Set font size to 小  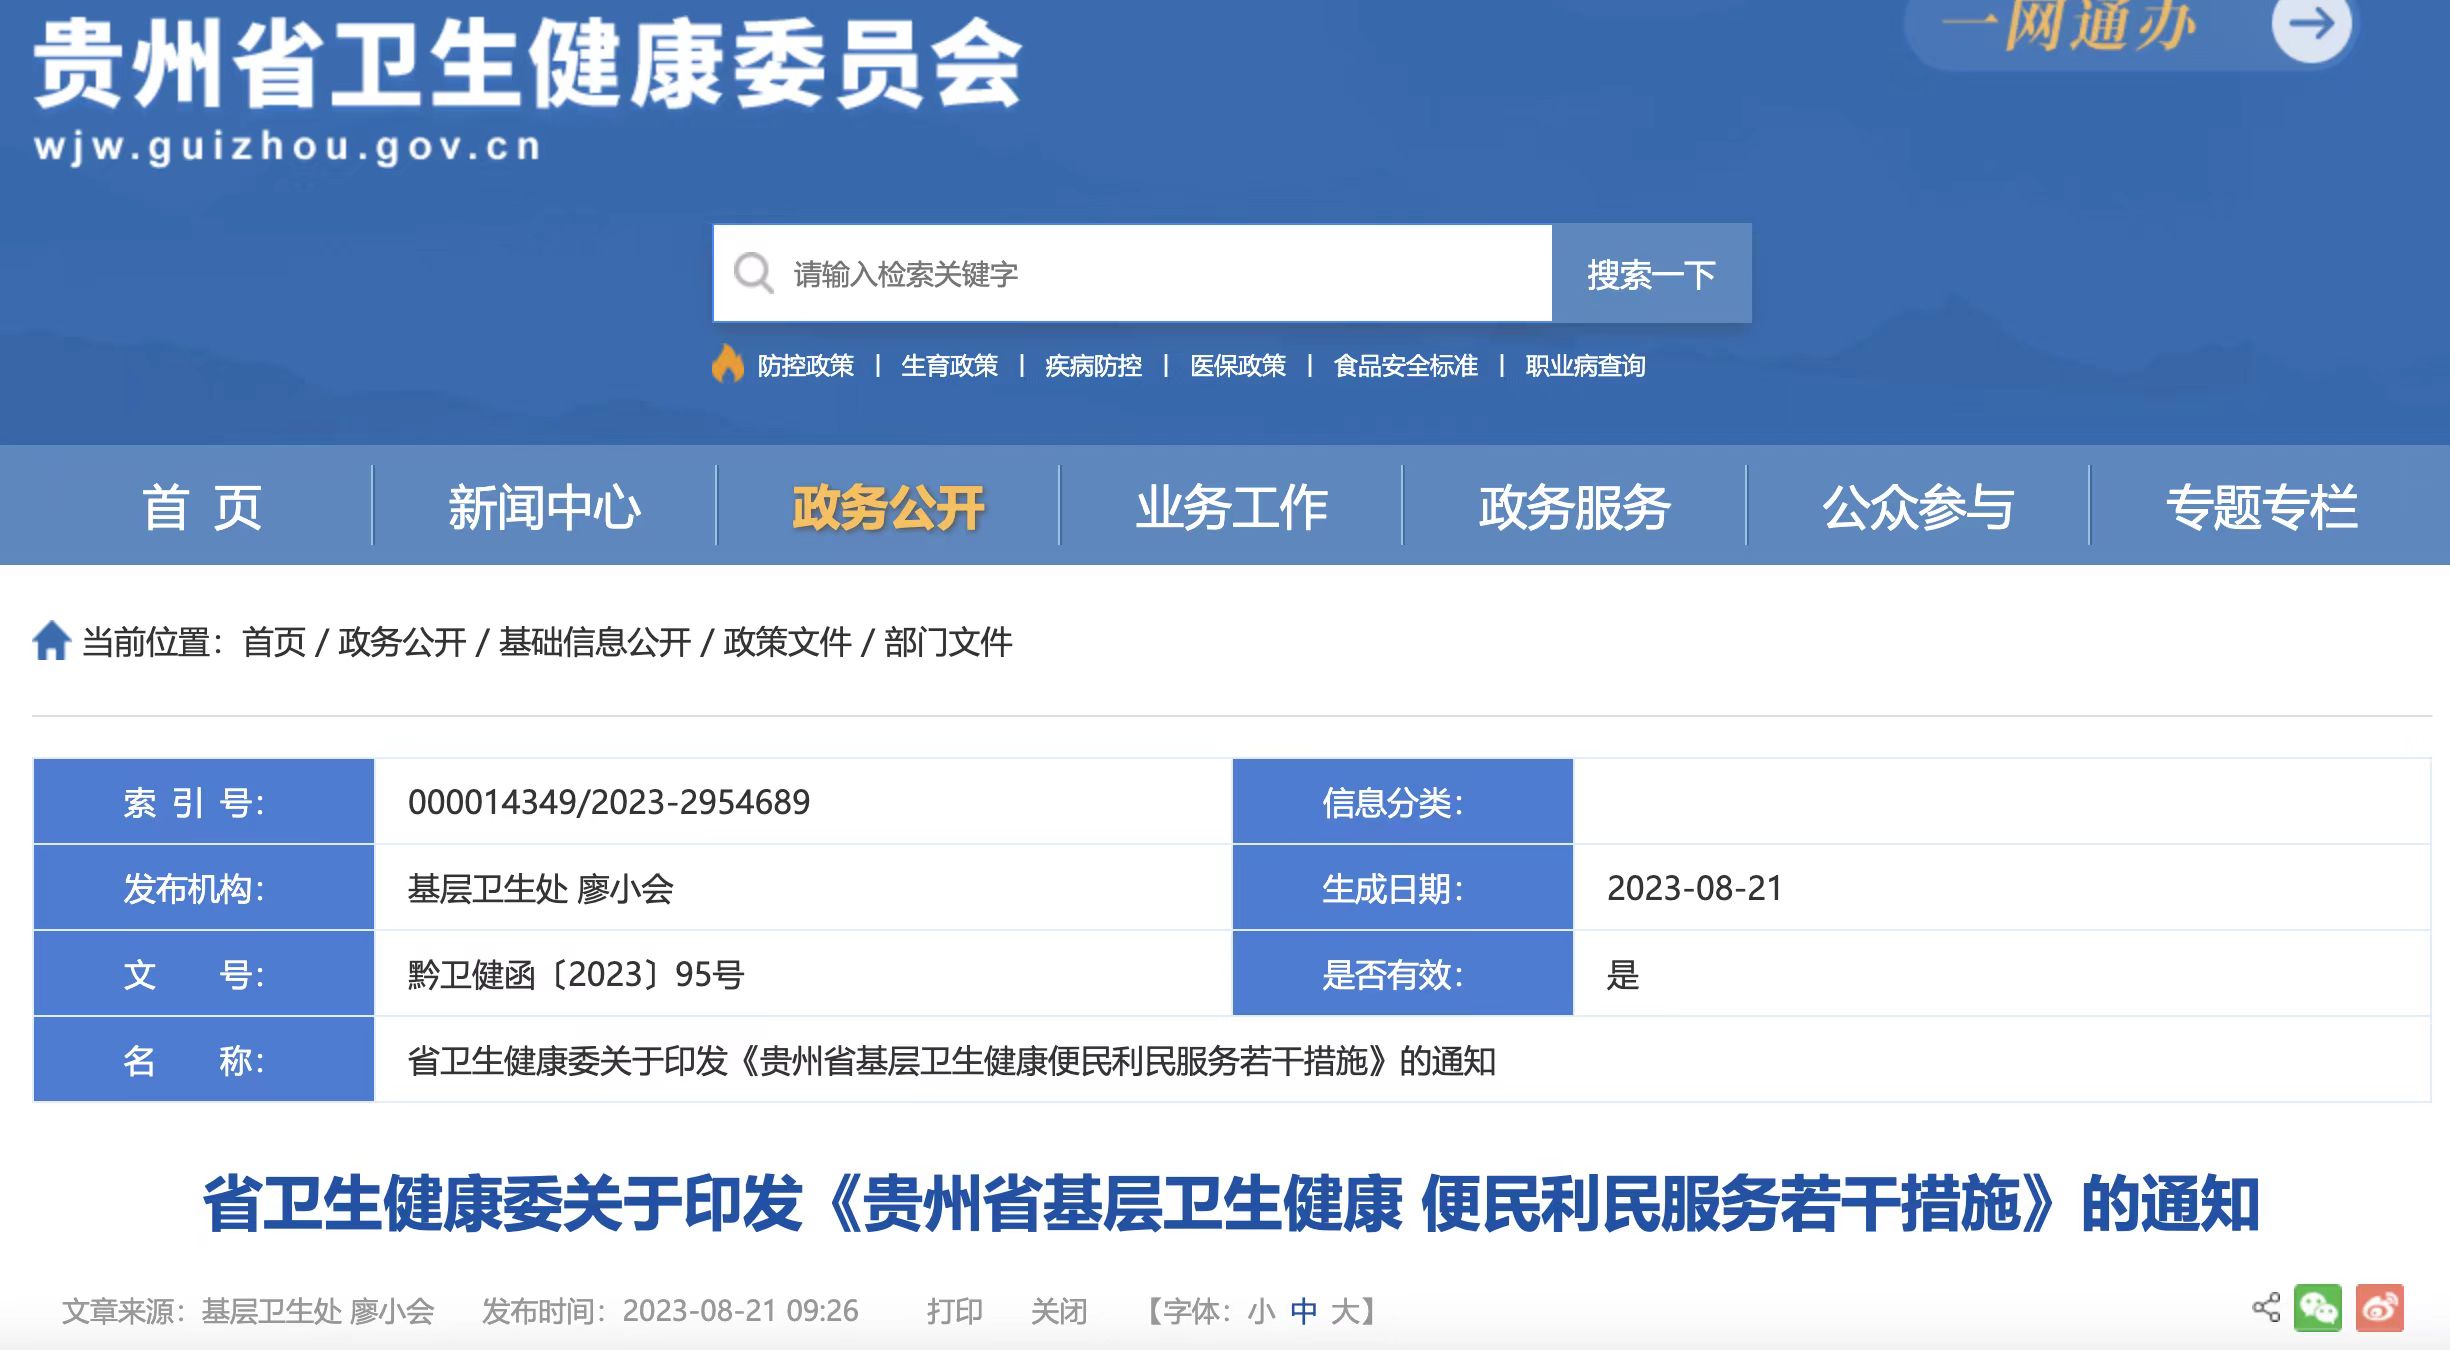(1261, 1311)
